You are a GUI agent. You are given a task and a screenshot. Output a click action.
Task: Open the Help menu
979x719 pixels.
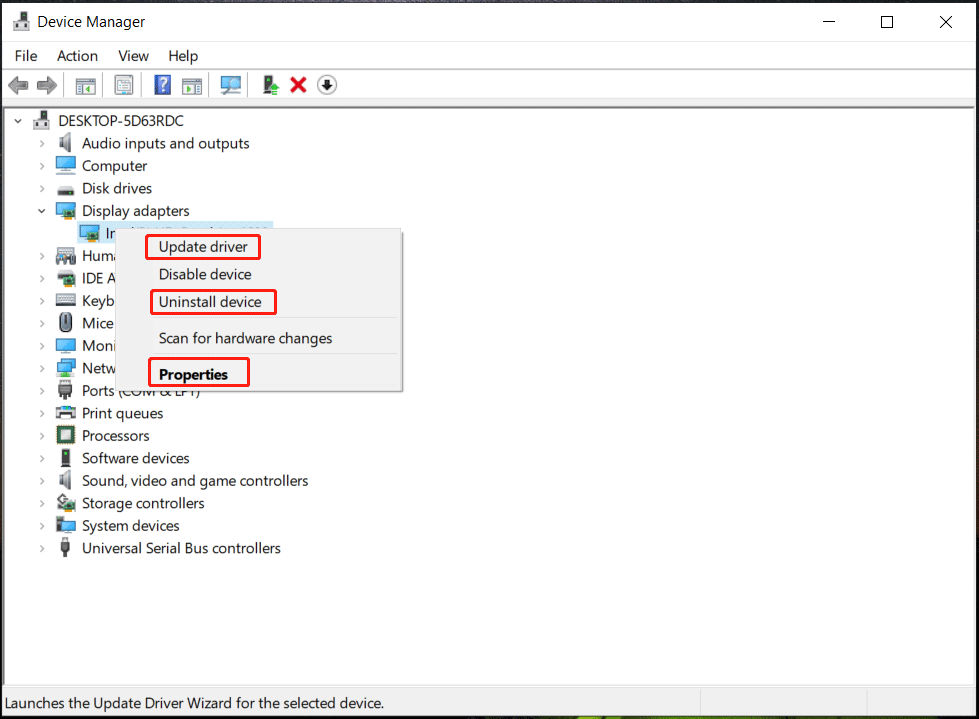pos(183,56)
